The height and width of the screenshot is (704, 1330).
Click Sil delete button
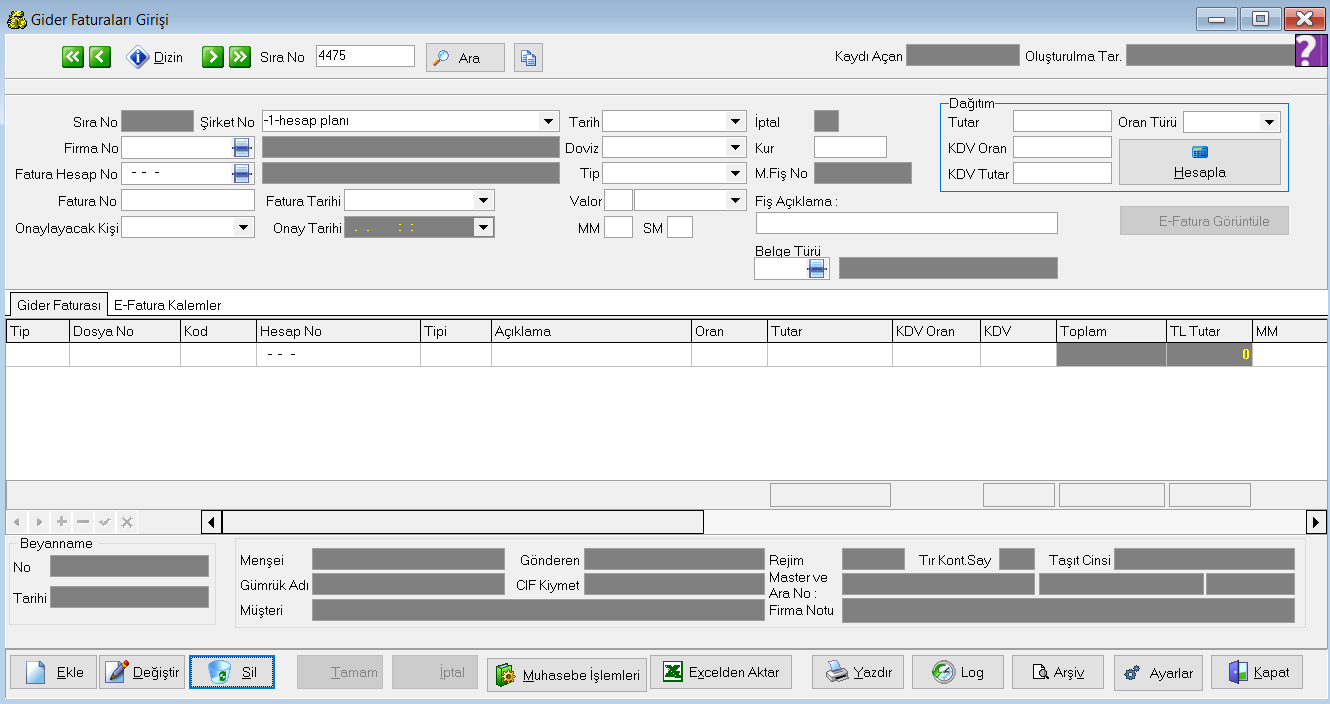(x=232, y=673)
